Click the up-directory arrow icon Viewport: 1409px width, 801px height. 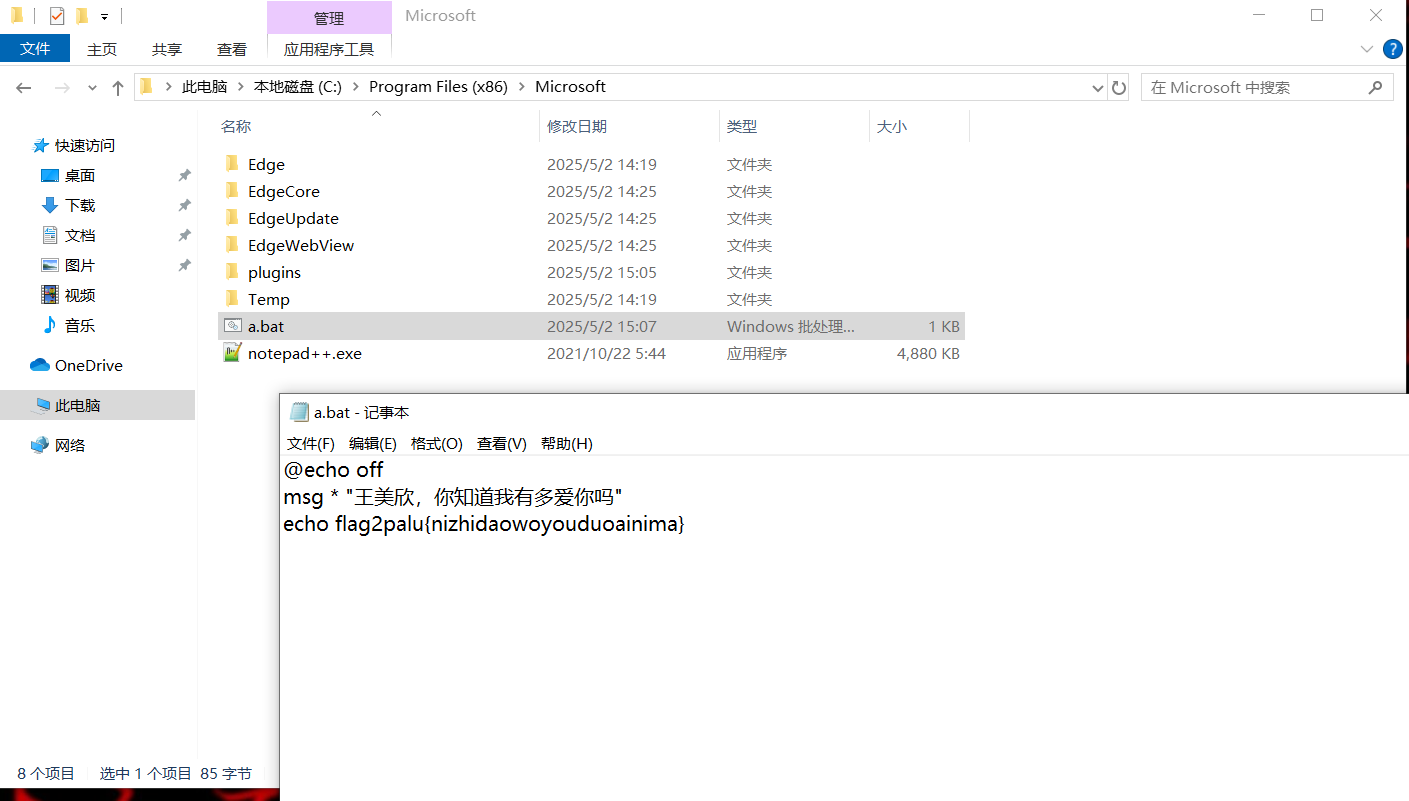[x=118, y=88]
